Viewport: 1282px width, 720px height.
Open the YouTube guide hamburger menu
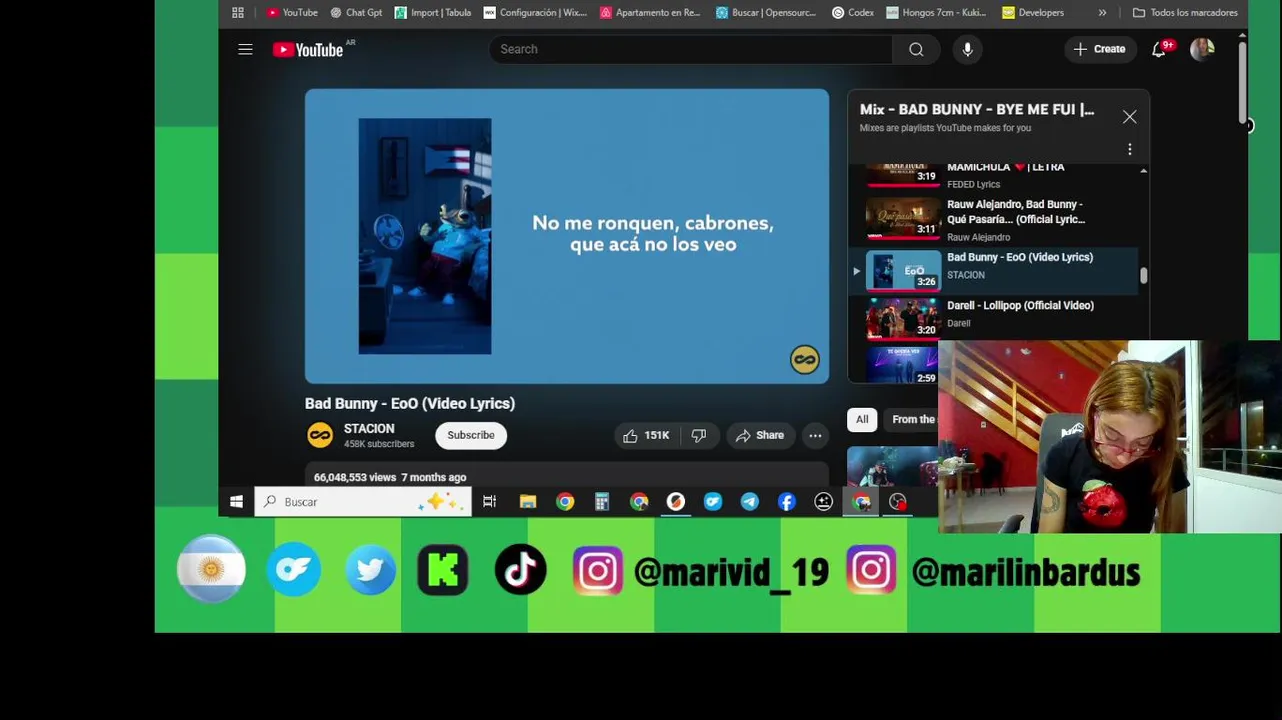245,49
